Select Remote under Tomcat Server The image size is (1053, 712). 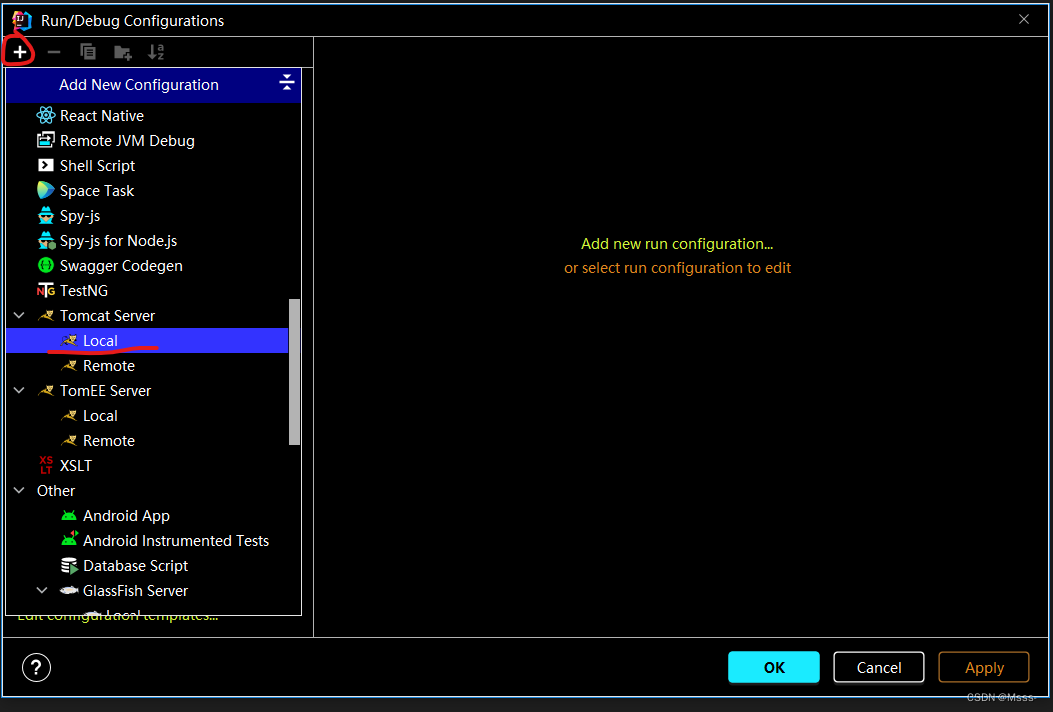[147, 365]
